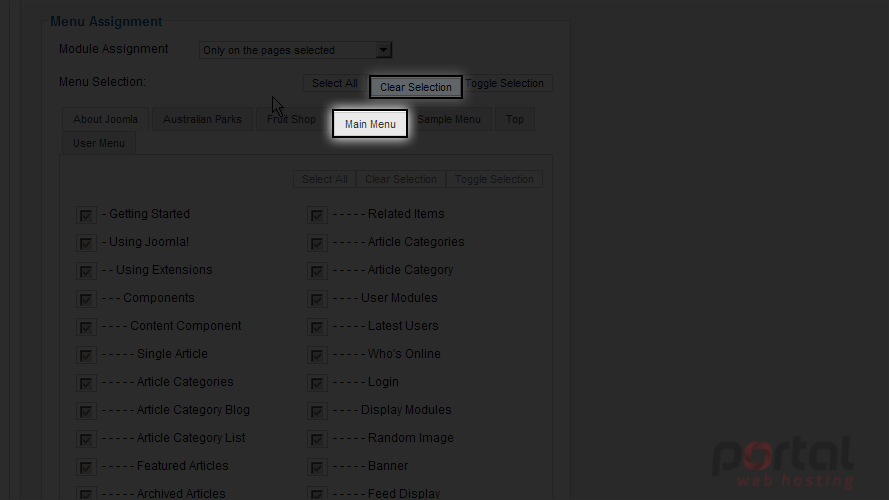Select the Main Menu tab
889x500 pixels.
coord(370,124)
